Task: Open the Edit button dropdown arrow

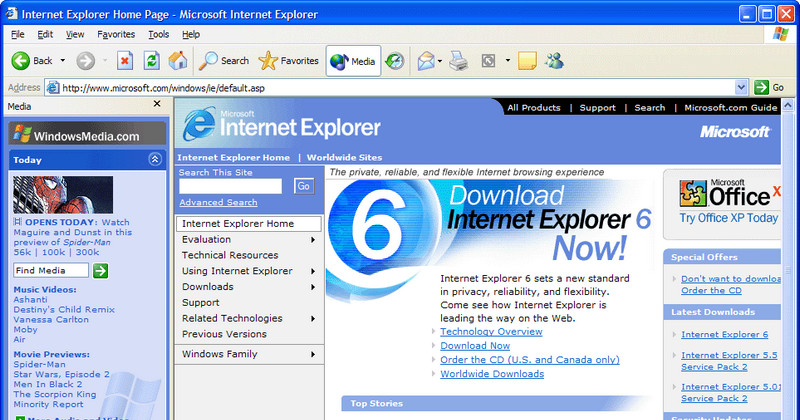Action: [508, 61]
